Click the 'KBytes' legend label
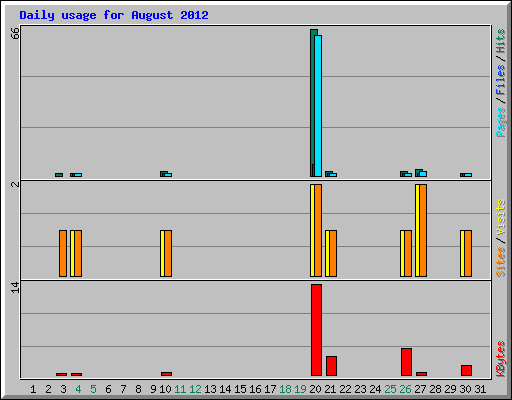 [x=500, y=358]
